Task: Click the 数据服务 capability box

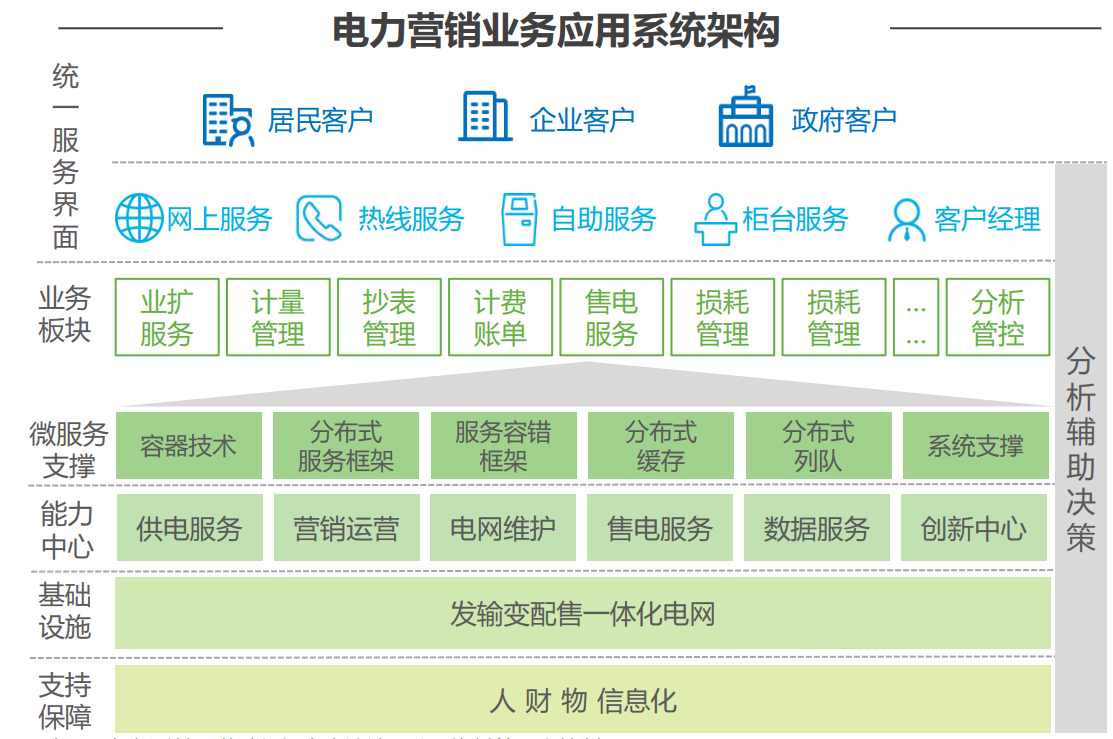Action: pos(816,528)
